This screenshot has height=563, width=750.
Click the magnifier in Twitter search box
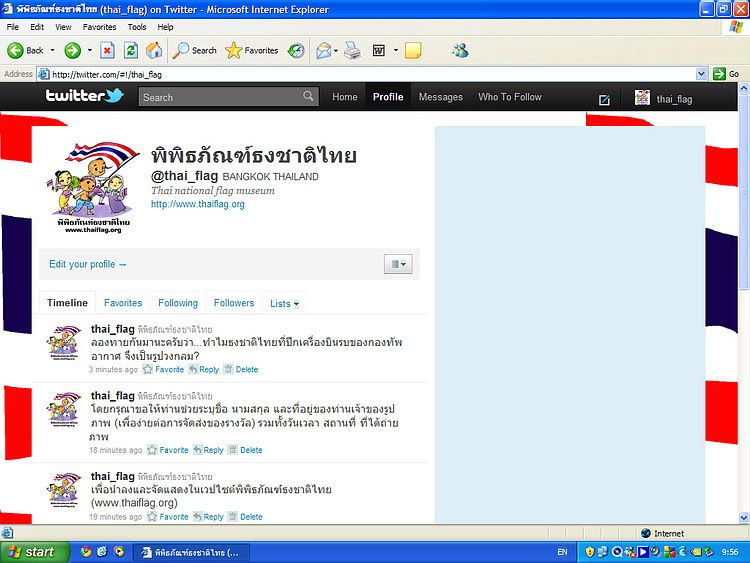(x=309, y=96)
